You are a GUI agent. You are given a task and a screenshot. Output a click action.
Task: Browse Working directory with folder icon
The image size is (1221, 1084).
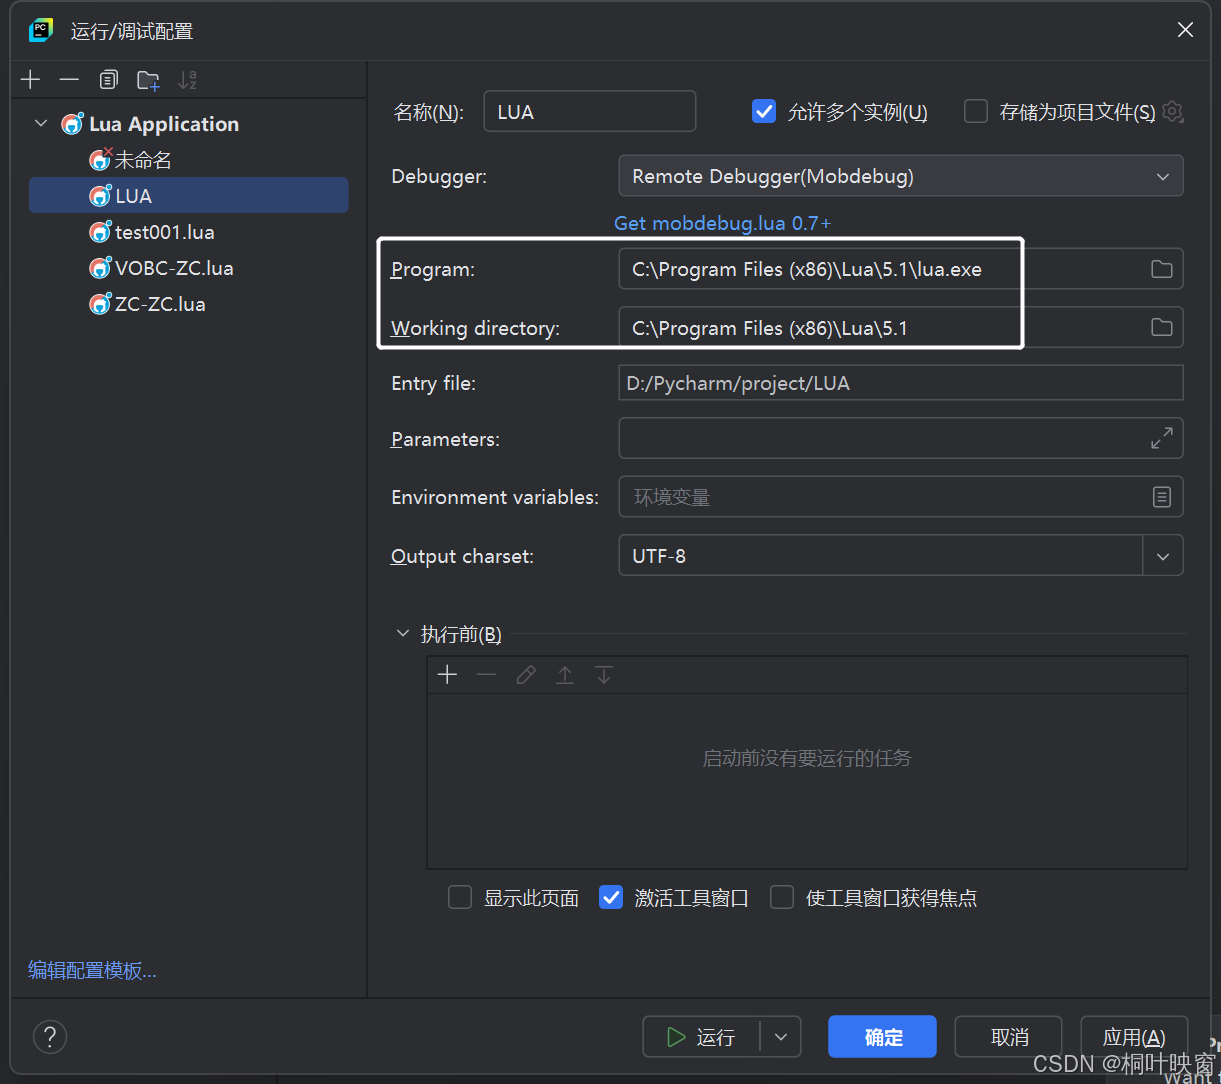[x=1161, y=327]
